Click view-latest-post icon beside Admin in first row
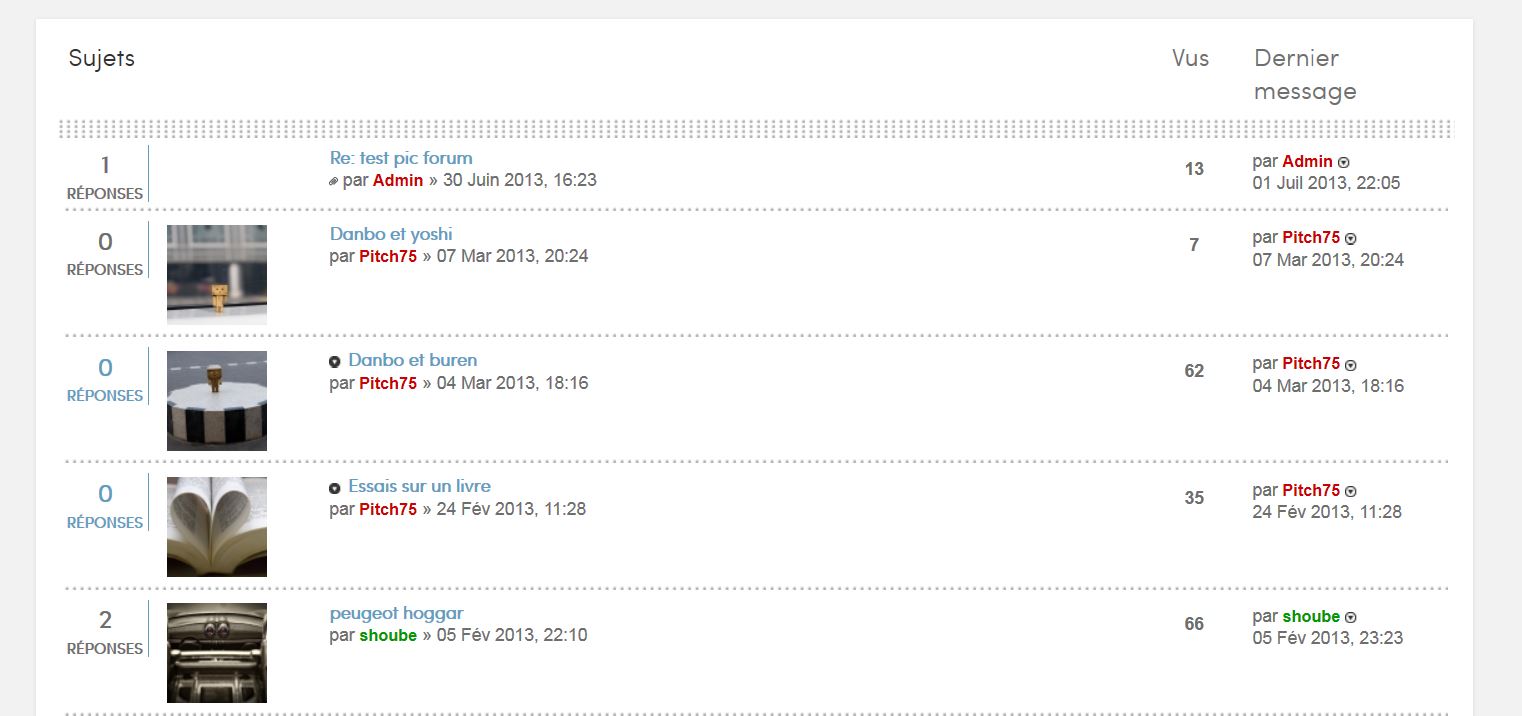 (1344, 162)
